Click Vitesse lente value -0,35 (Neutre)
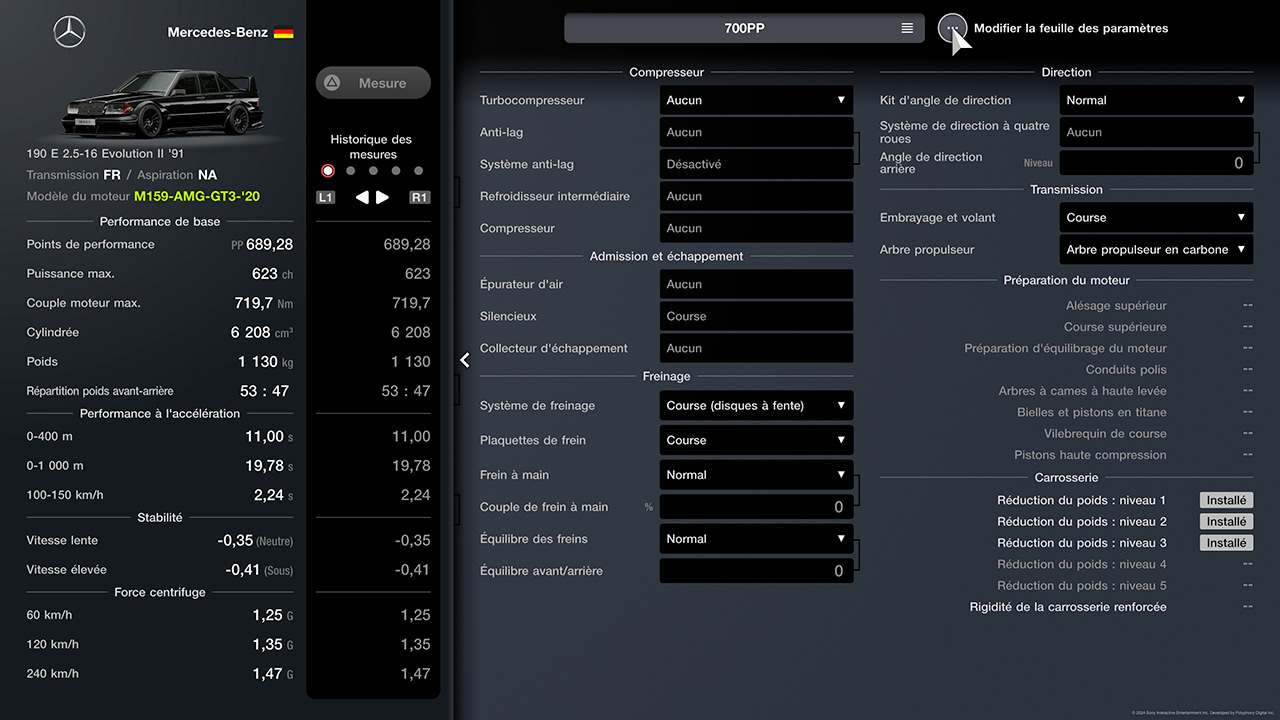This screenshot has width=1280, height=720. tap(255, 540)
